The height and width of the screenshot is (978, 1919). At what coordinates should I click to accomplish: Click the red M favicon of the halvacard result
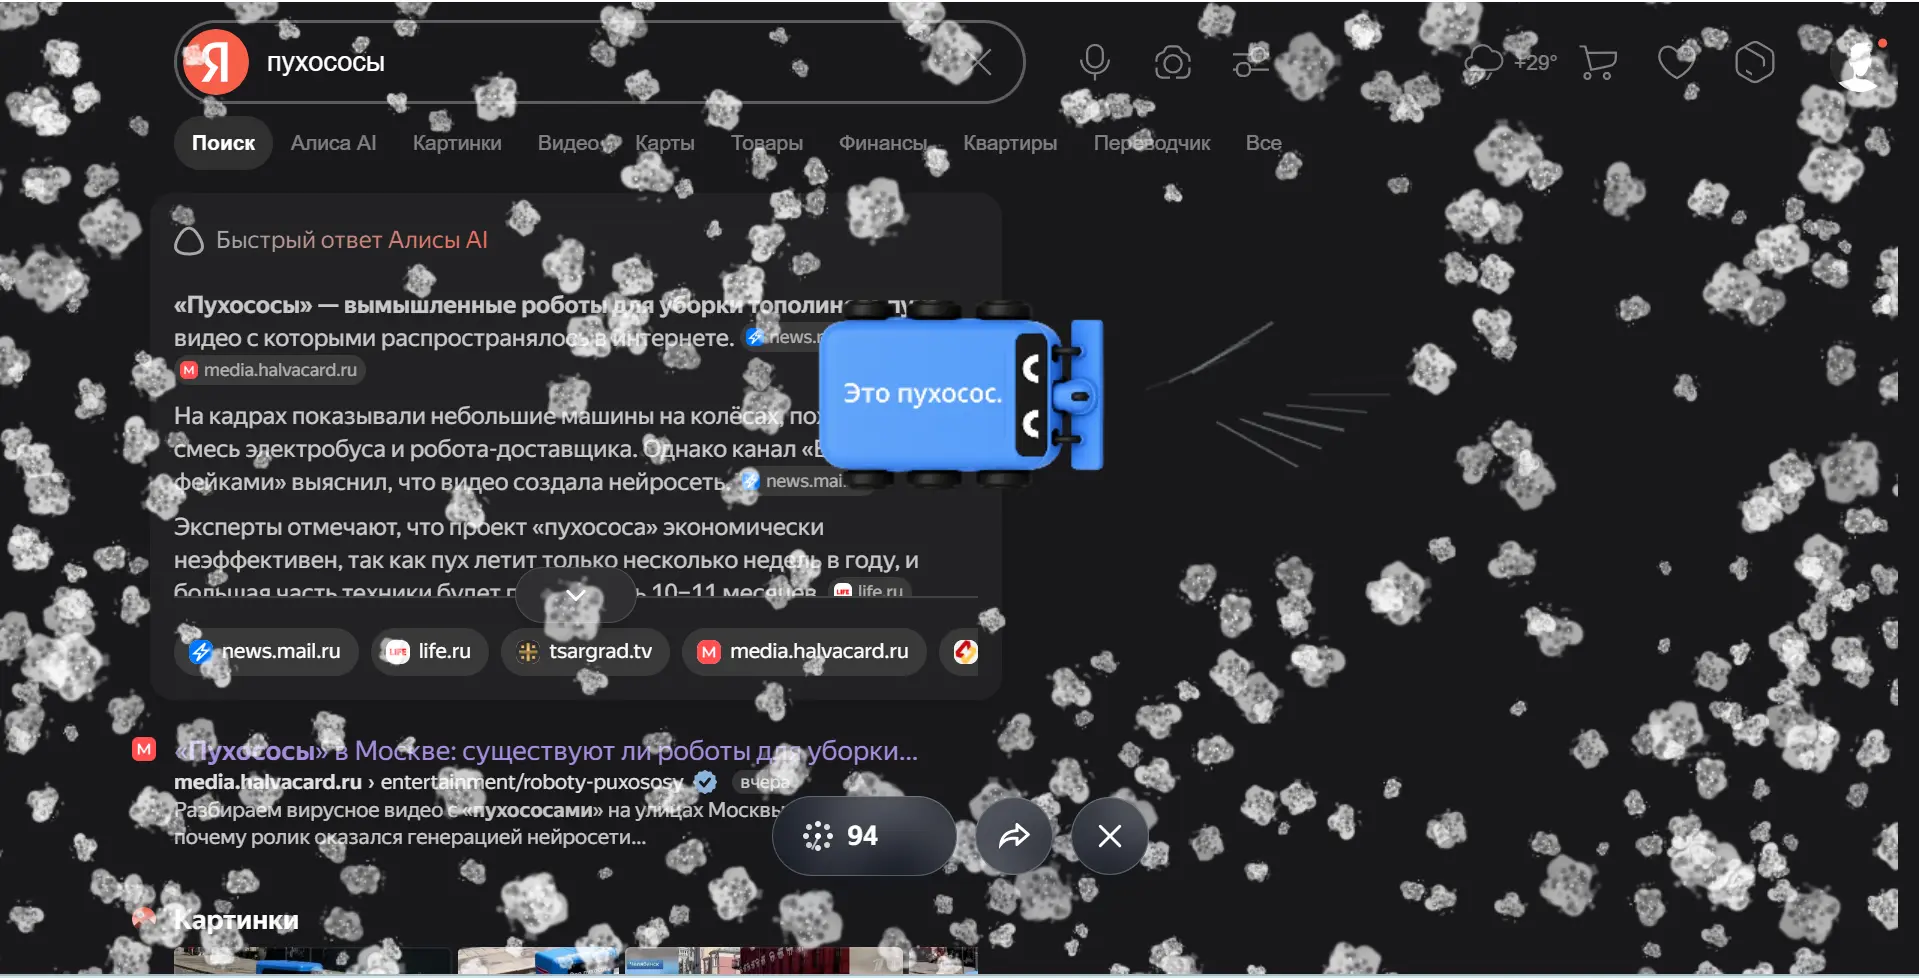(144, 749)
